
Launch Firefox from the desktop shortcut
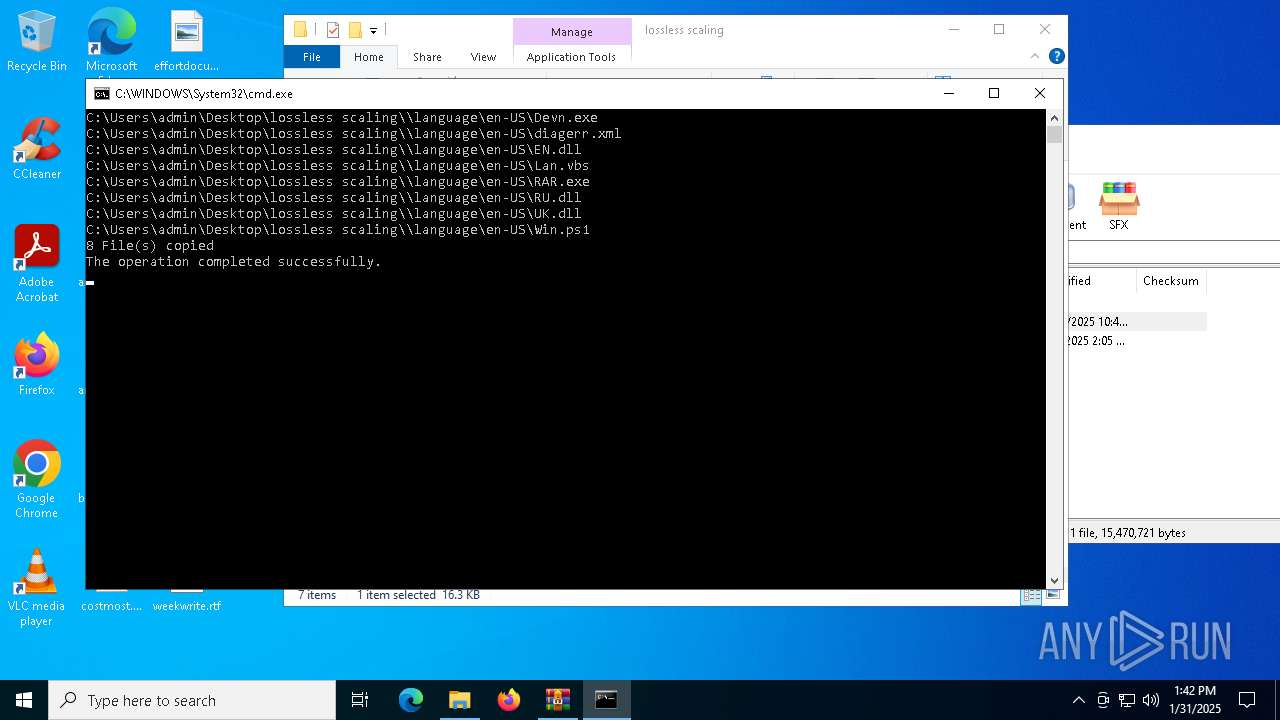[x=37, y=365]
